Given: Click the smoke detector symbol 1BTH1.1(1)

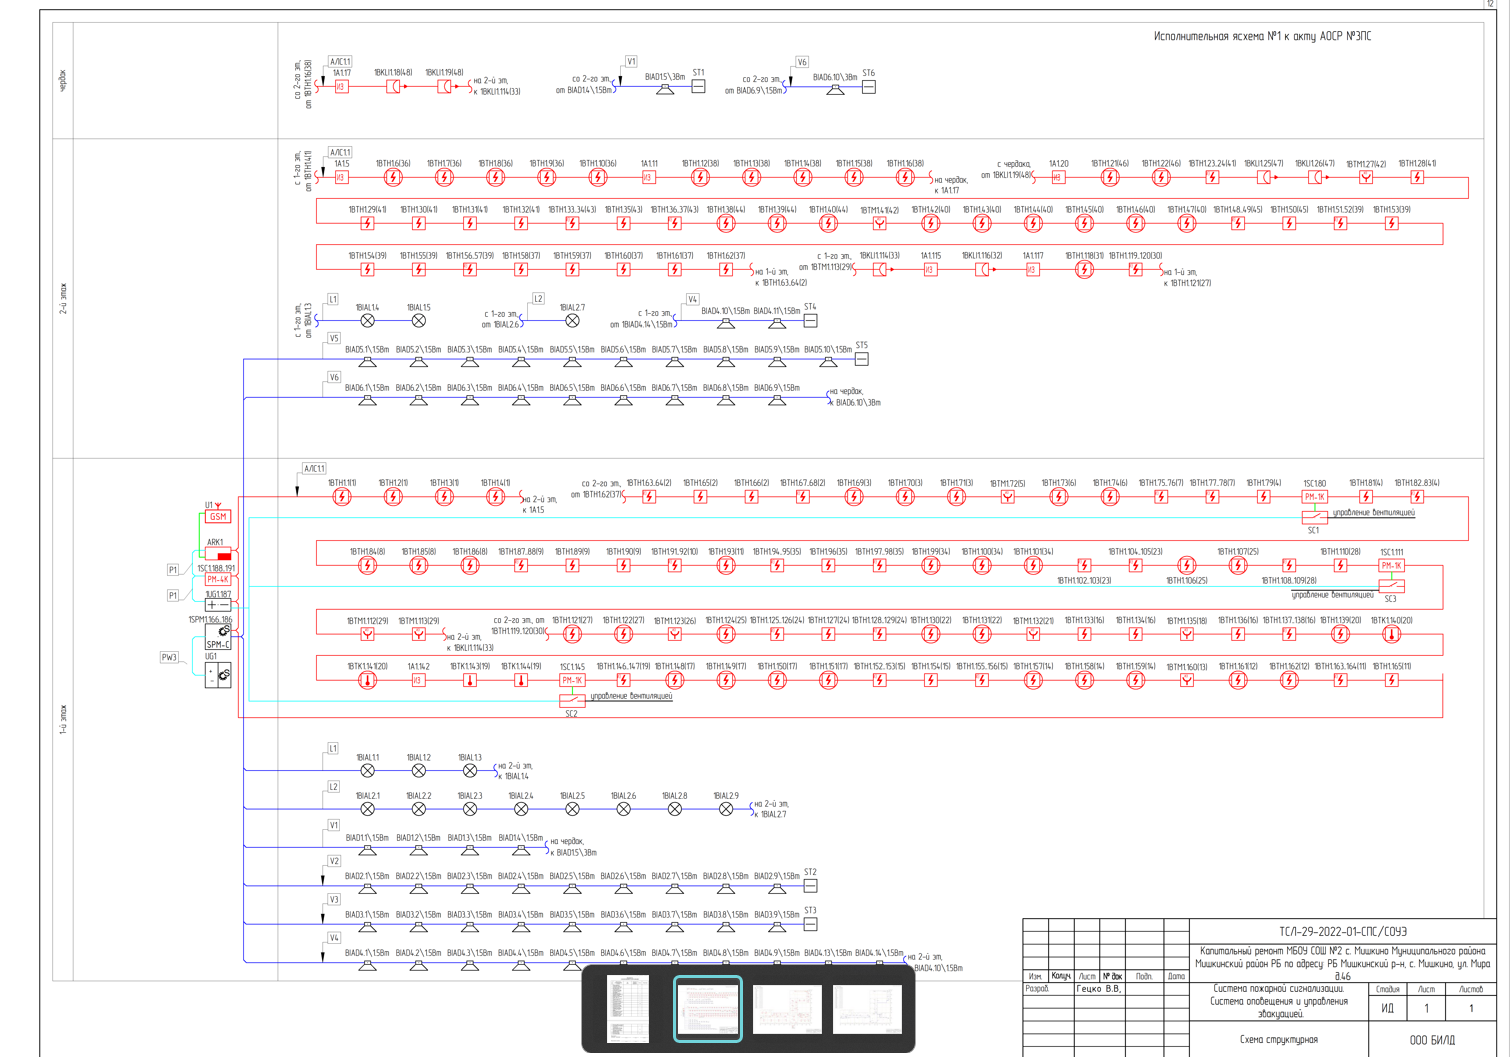Looking at the screenshot, I should click(342, 497).
